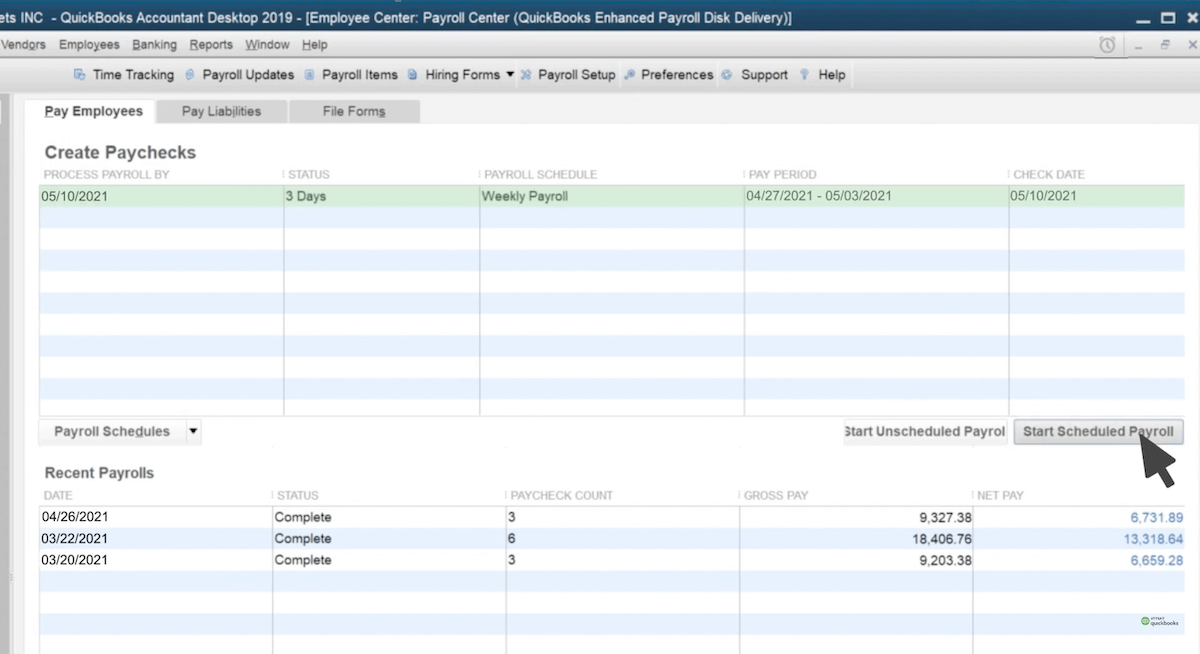This screenshot has height=654, width=1200.
Task: Click the PAY PERIOD column header
Action: click(x=782, y=175)
